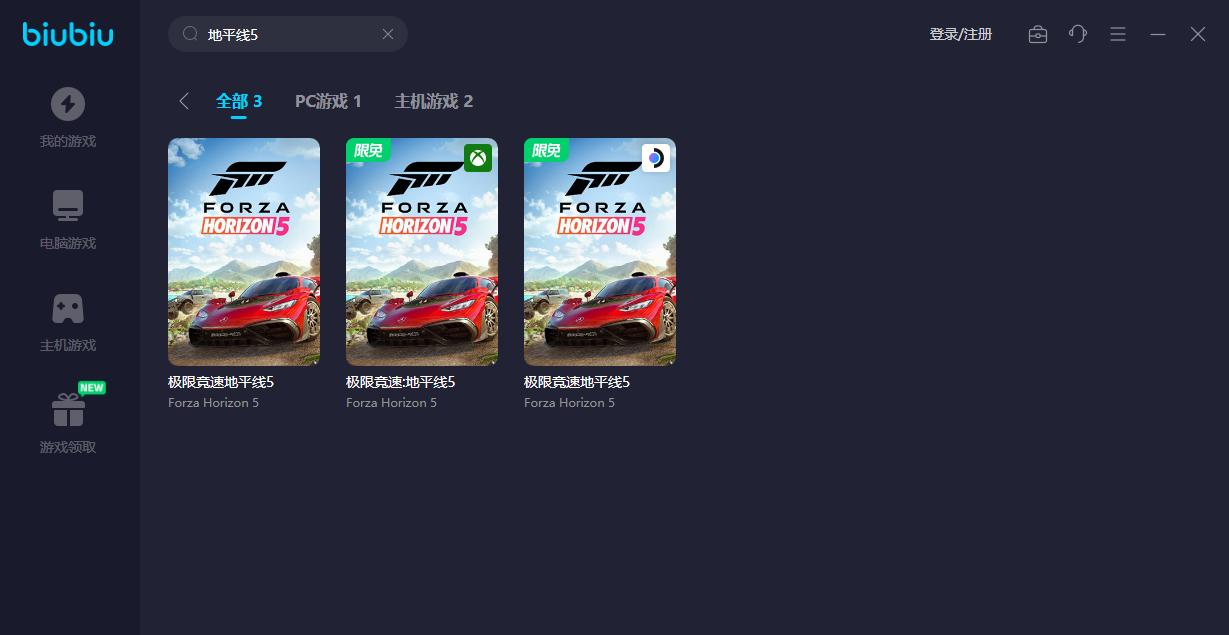Open PC Games monitor icon in sidebar
The image size is (1229, 635).
(x=68, y=206)
